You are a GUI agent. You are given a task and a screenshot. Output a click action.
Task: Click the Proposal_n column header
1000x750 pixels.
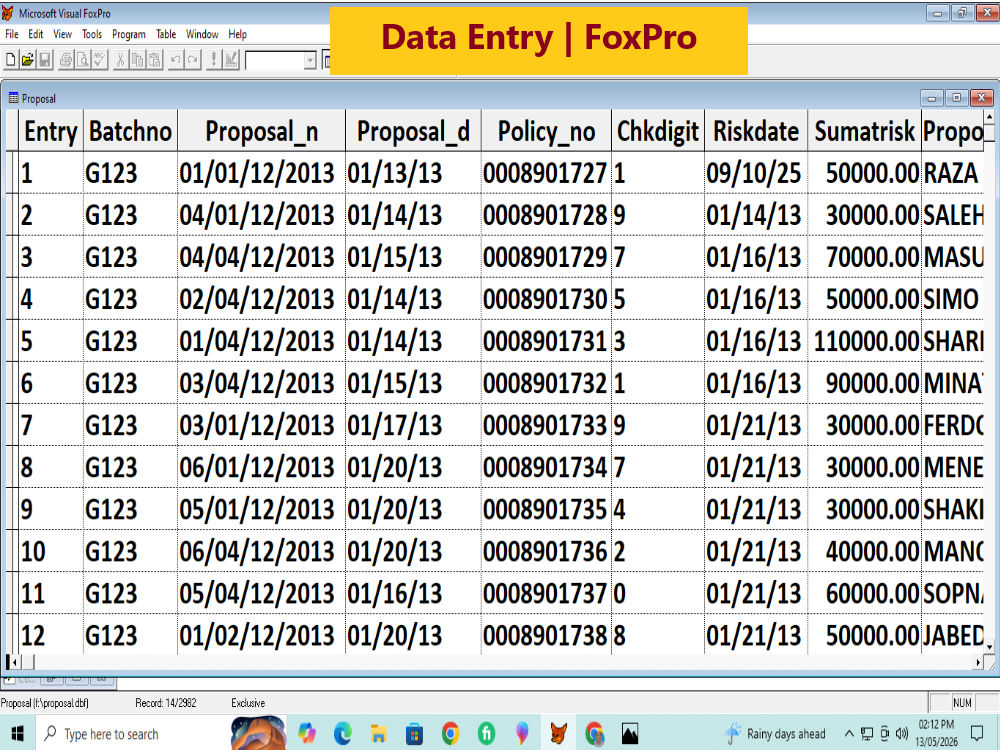point(261,131)
